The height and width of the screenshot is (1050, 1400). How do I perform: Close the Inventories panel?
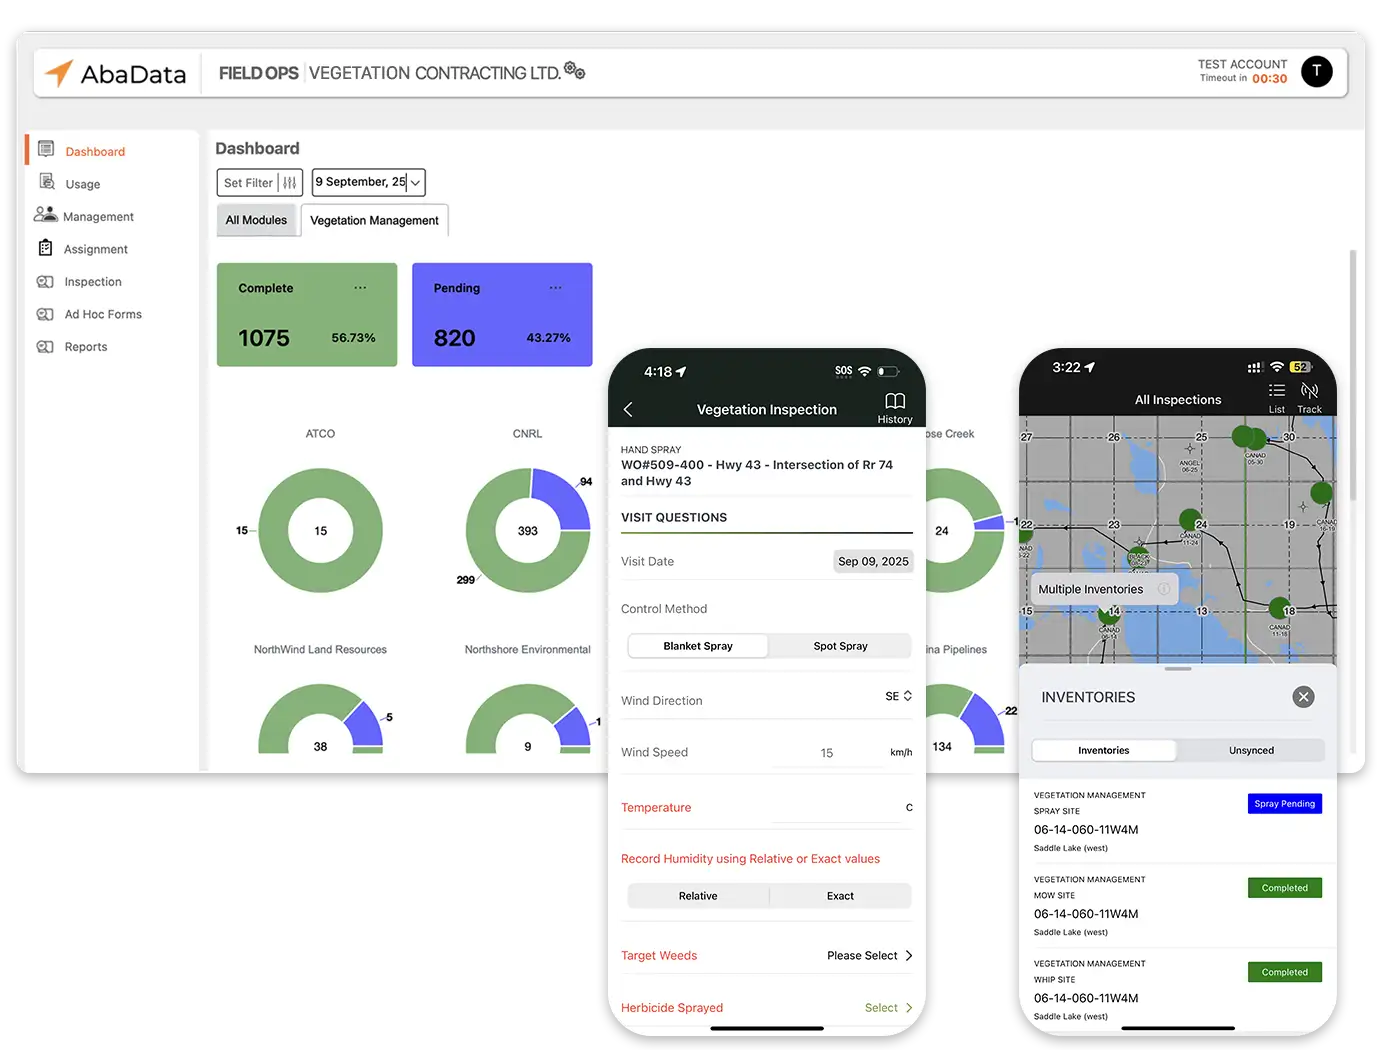click(x=1302, y=697)
